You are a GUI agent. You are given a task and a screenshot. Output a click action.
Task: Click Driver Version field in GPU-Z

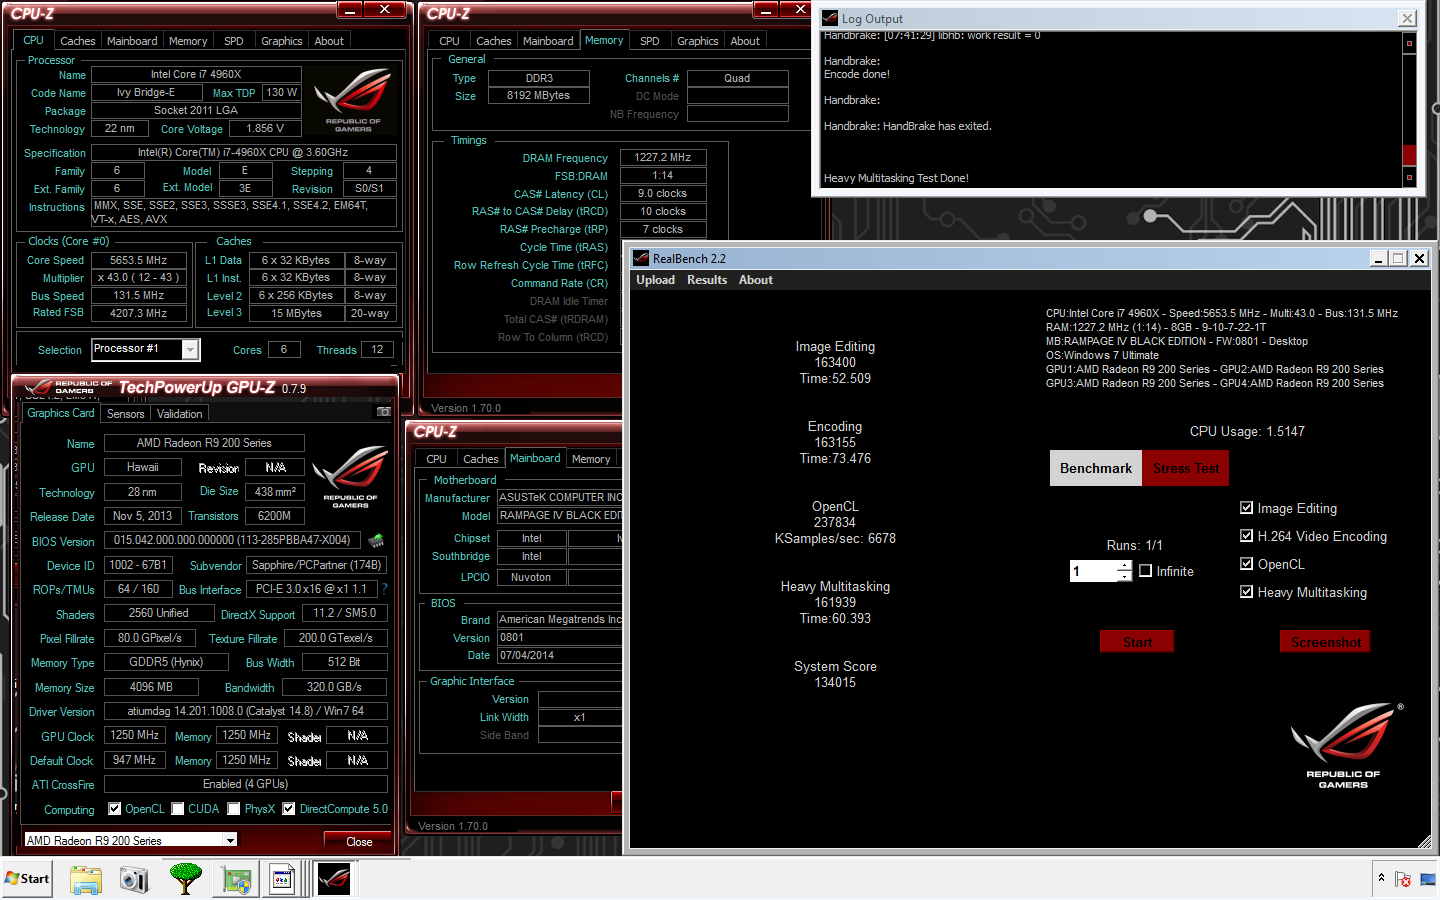(245, 711)
